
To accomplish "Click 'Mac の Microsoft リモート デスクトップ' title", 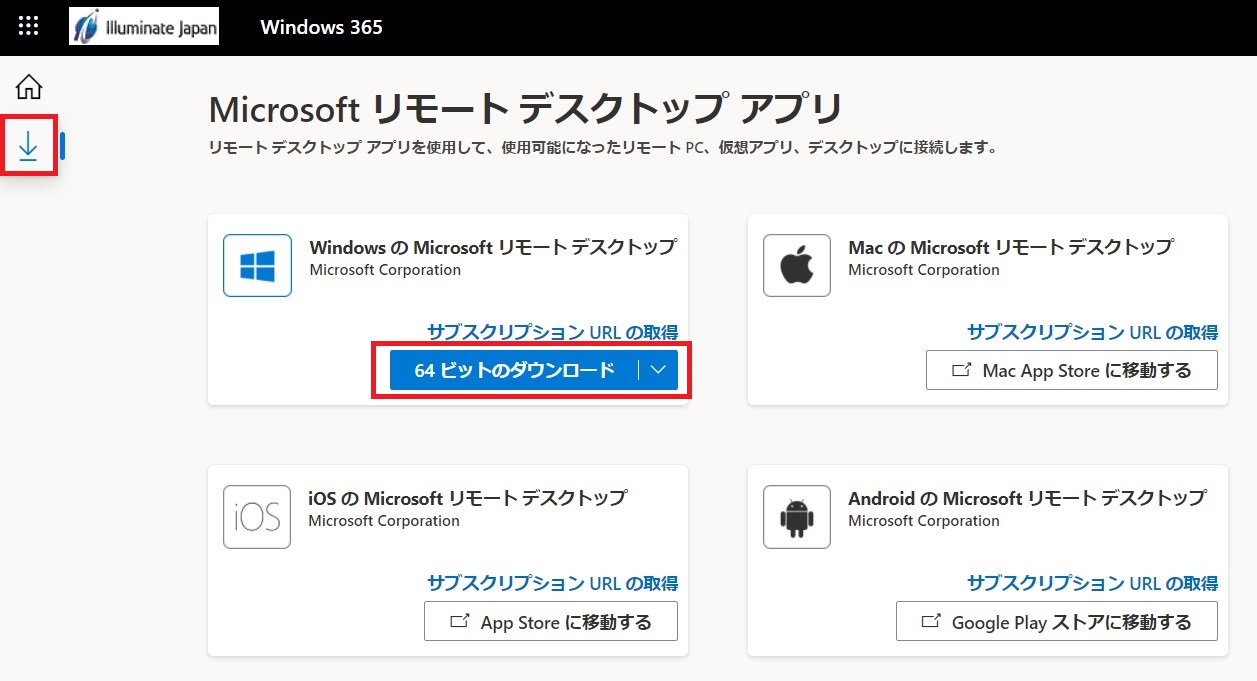I will [1011, 247].
